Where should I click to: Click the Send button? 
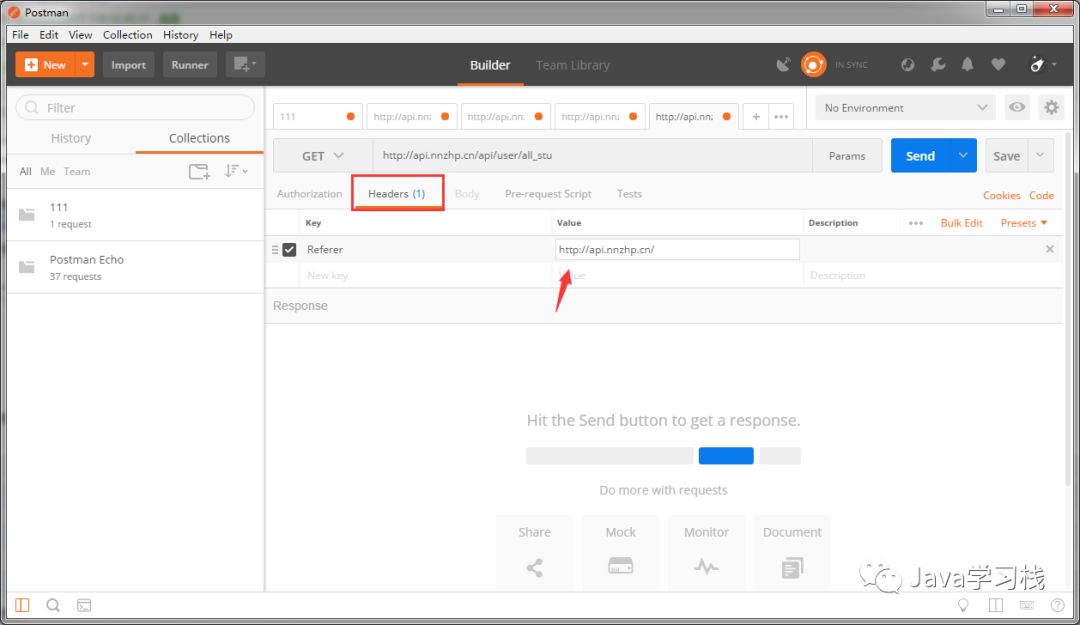point(920,156)
